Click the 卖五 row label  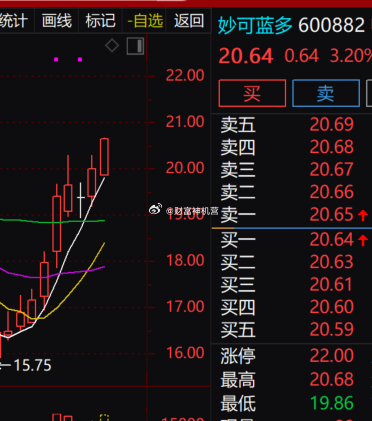[x=238, y=125]
